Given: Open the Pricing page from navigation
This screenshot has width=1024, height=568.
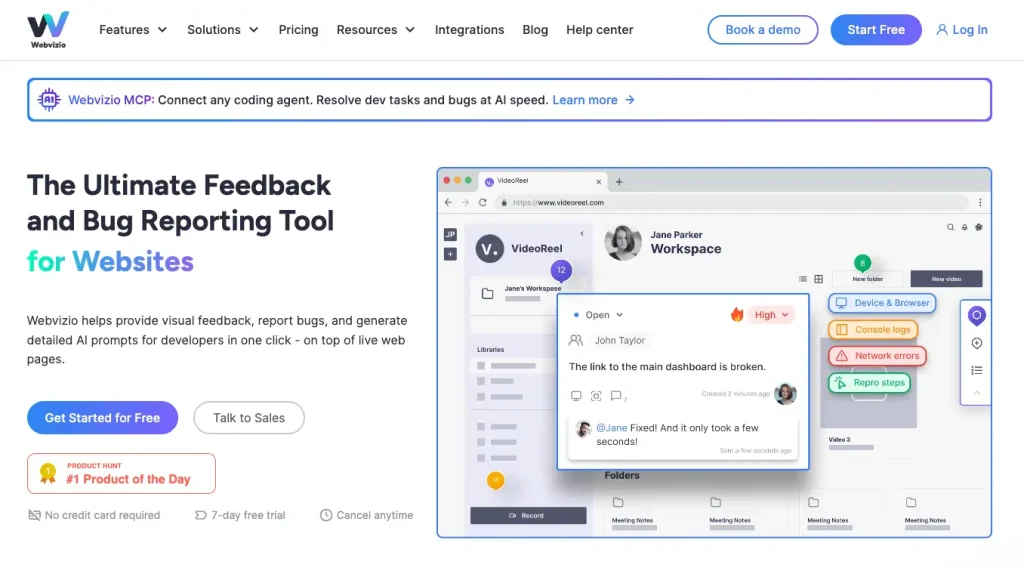Looking at the screenshot, I should (x=298, y=30).
